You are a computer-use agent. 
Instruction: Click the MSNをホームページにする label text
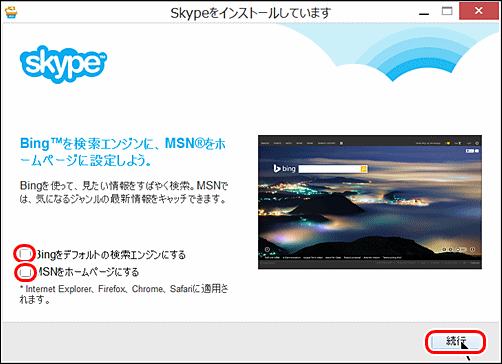(87, 272)
